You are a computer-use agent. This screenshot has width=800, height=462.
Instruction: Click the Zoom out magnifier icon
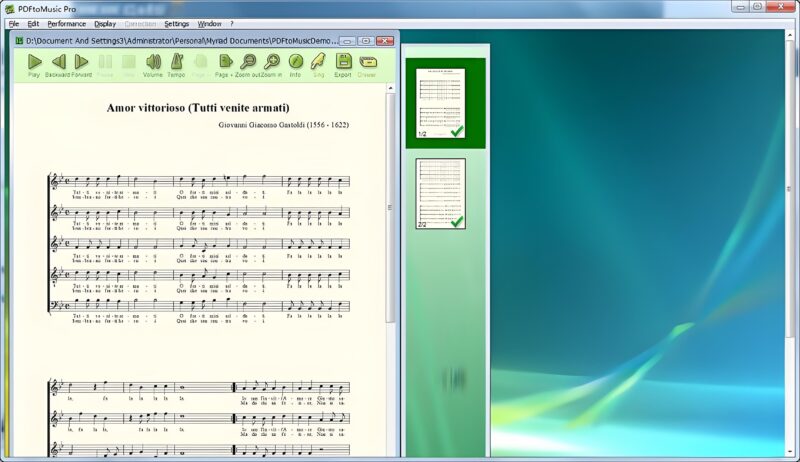pyautogui.click(x=248, y=62)
